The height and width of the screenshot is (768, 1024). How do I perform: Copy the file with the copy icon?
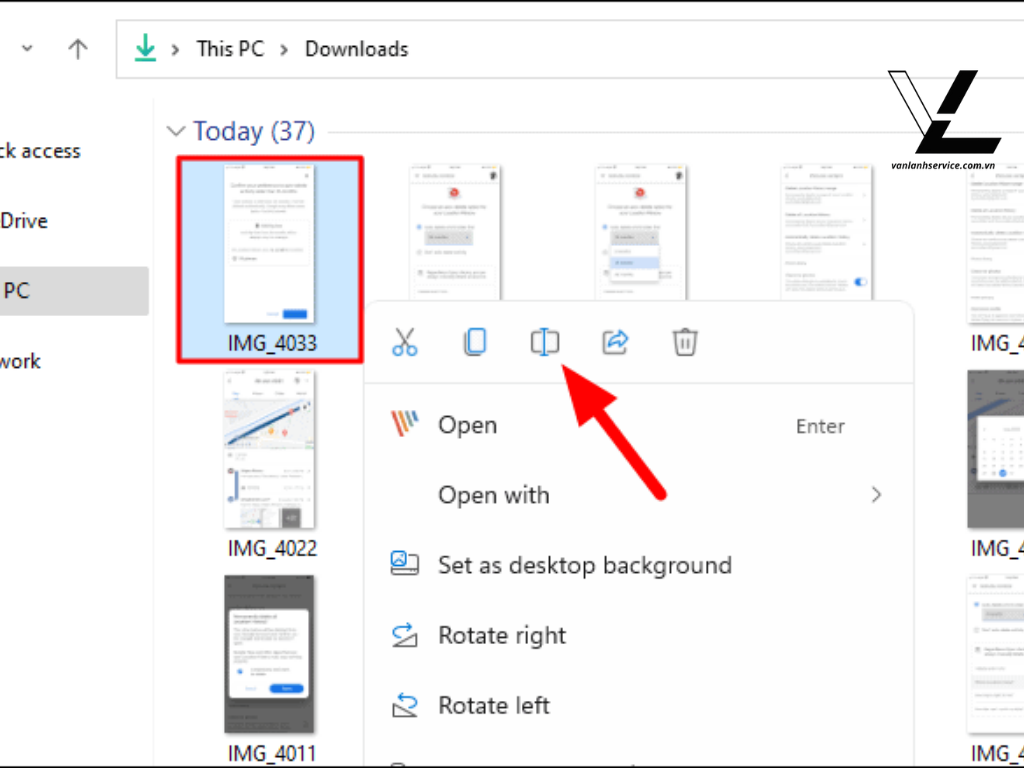475,341
